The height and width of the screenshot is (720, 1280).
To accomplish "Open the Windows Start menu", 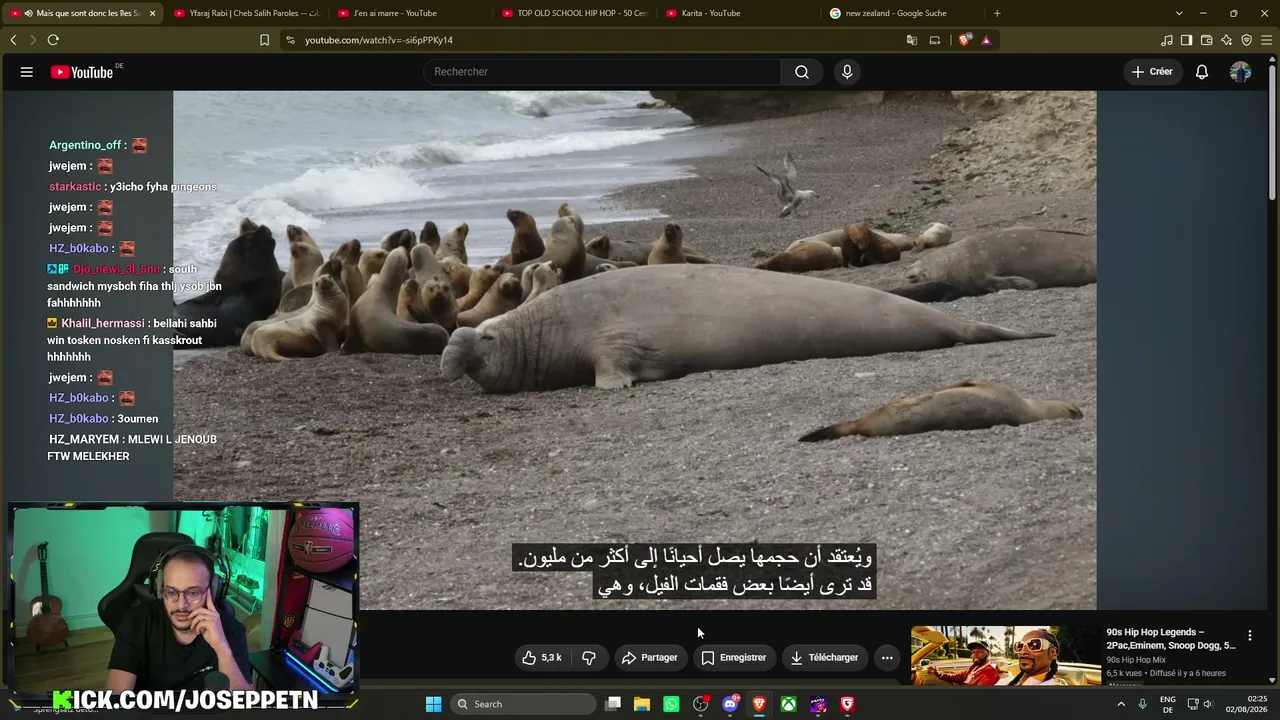I will pyautogui.click(x=433, y=704).
